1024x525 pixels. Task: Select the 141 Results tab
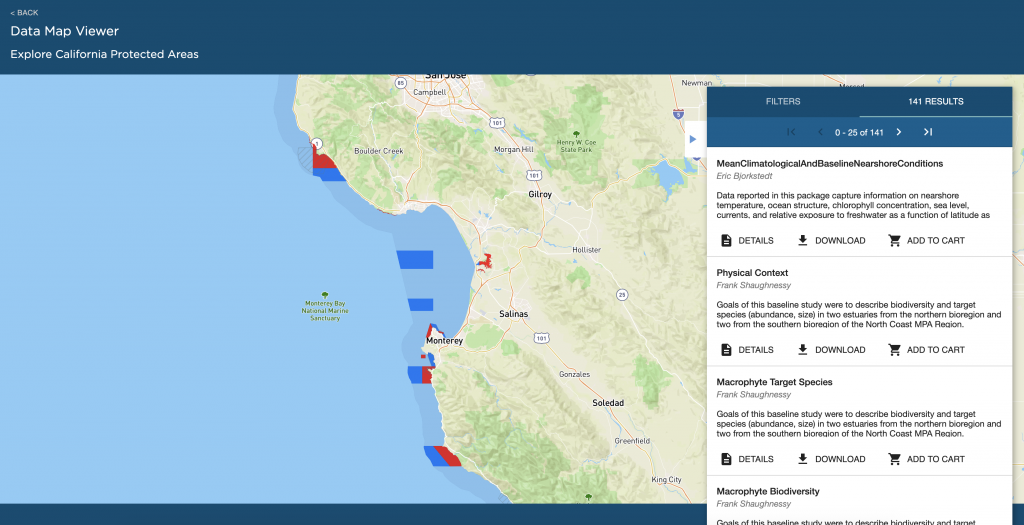point(936,102)
